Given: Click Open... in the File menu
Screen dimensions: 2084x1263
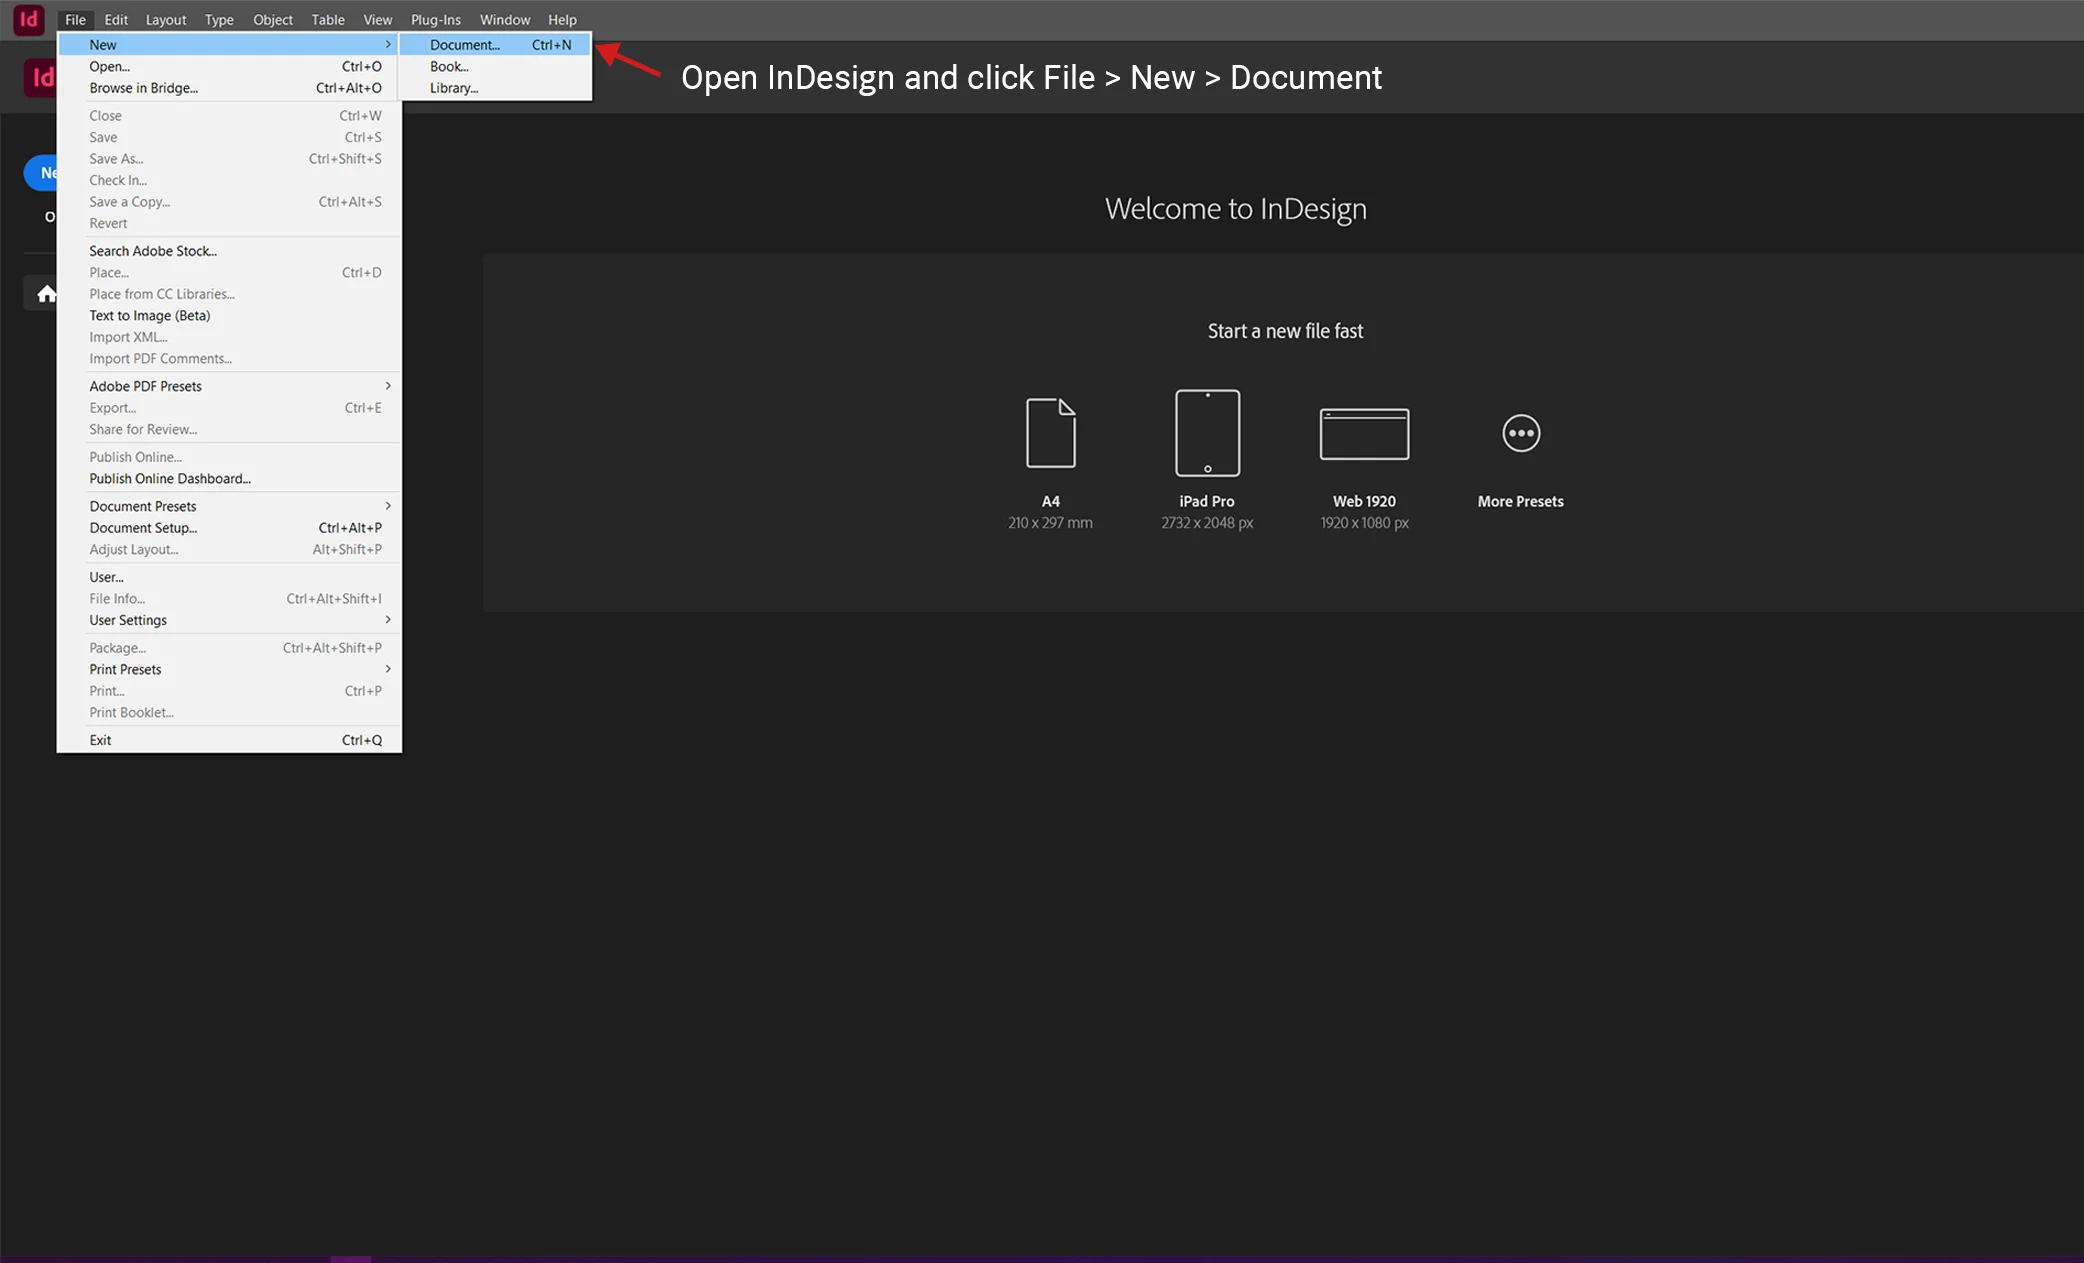Looking at the screenshot, I should tap(110, 67).
